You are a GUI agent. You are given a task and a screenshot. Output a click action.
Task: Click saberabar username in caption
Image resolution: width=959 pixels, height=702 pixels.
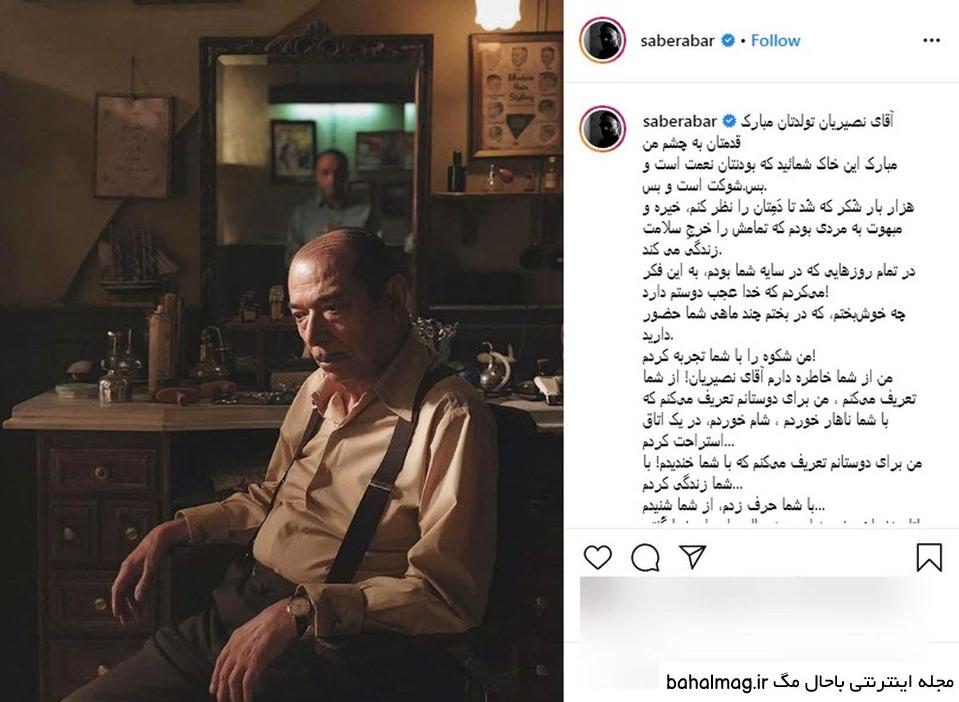pos(679,122)
